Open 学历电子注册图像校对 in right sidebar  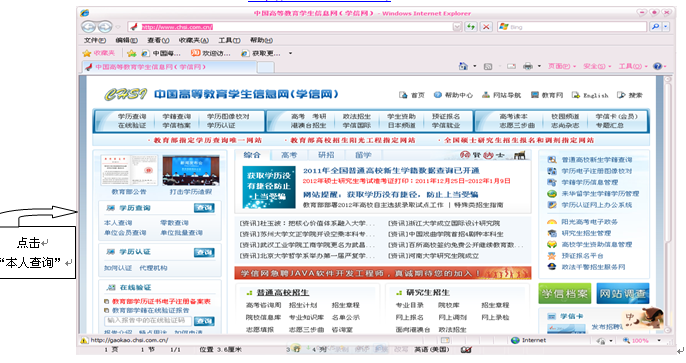597,171
